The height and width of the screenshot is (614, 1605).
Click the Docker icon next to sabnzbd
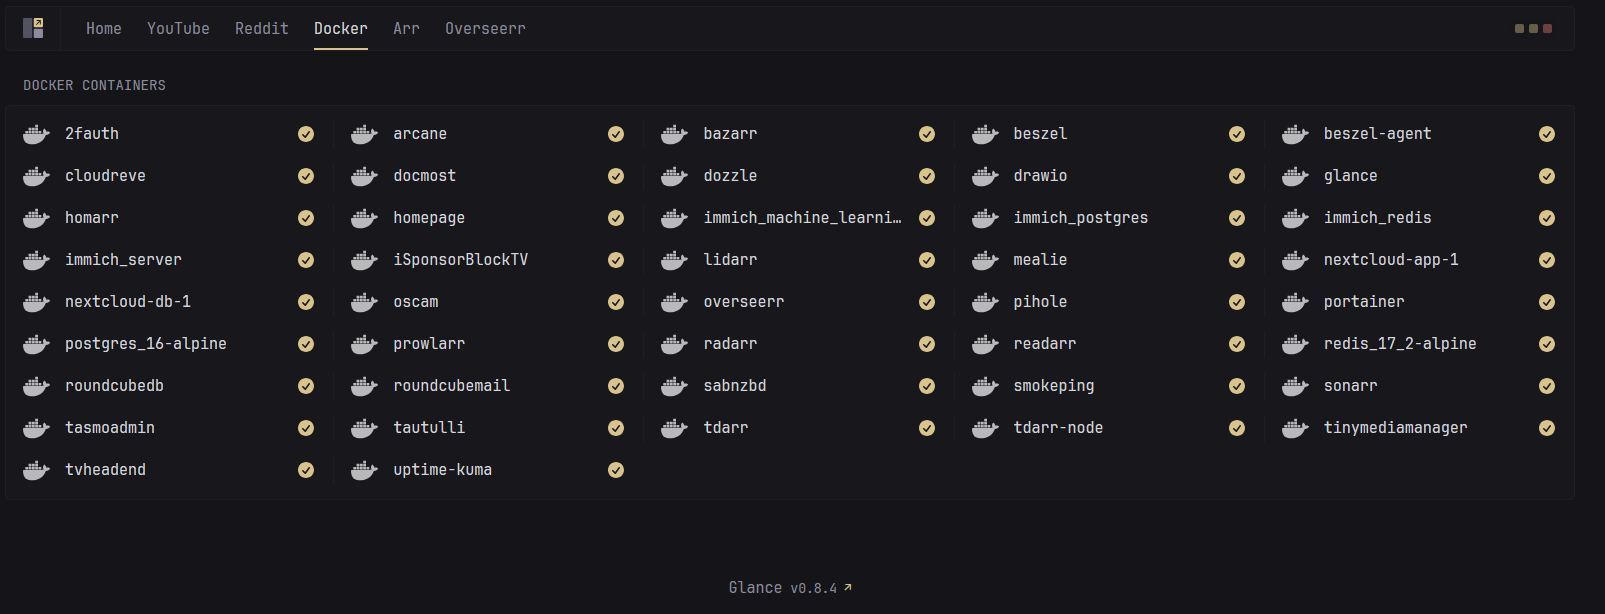click(674, 386)
